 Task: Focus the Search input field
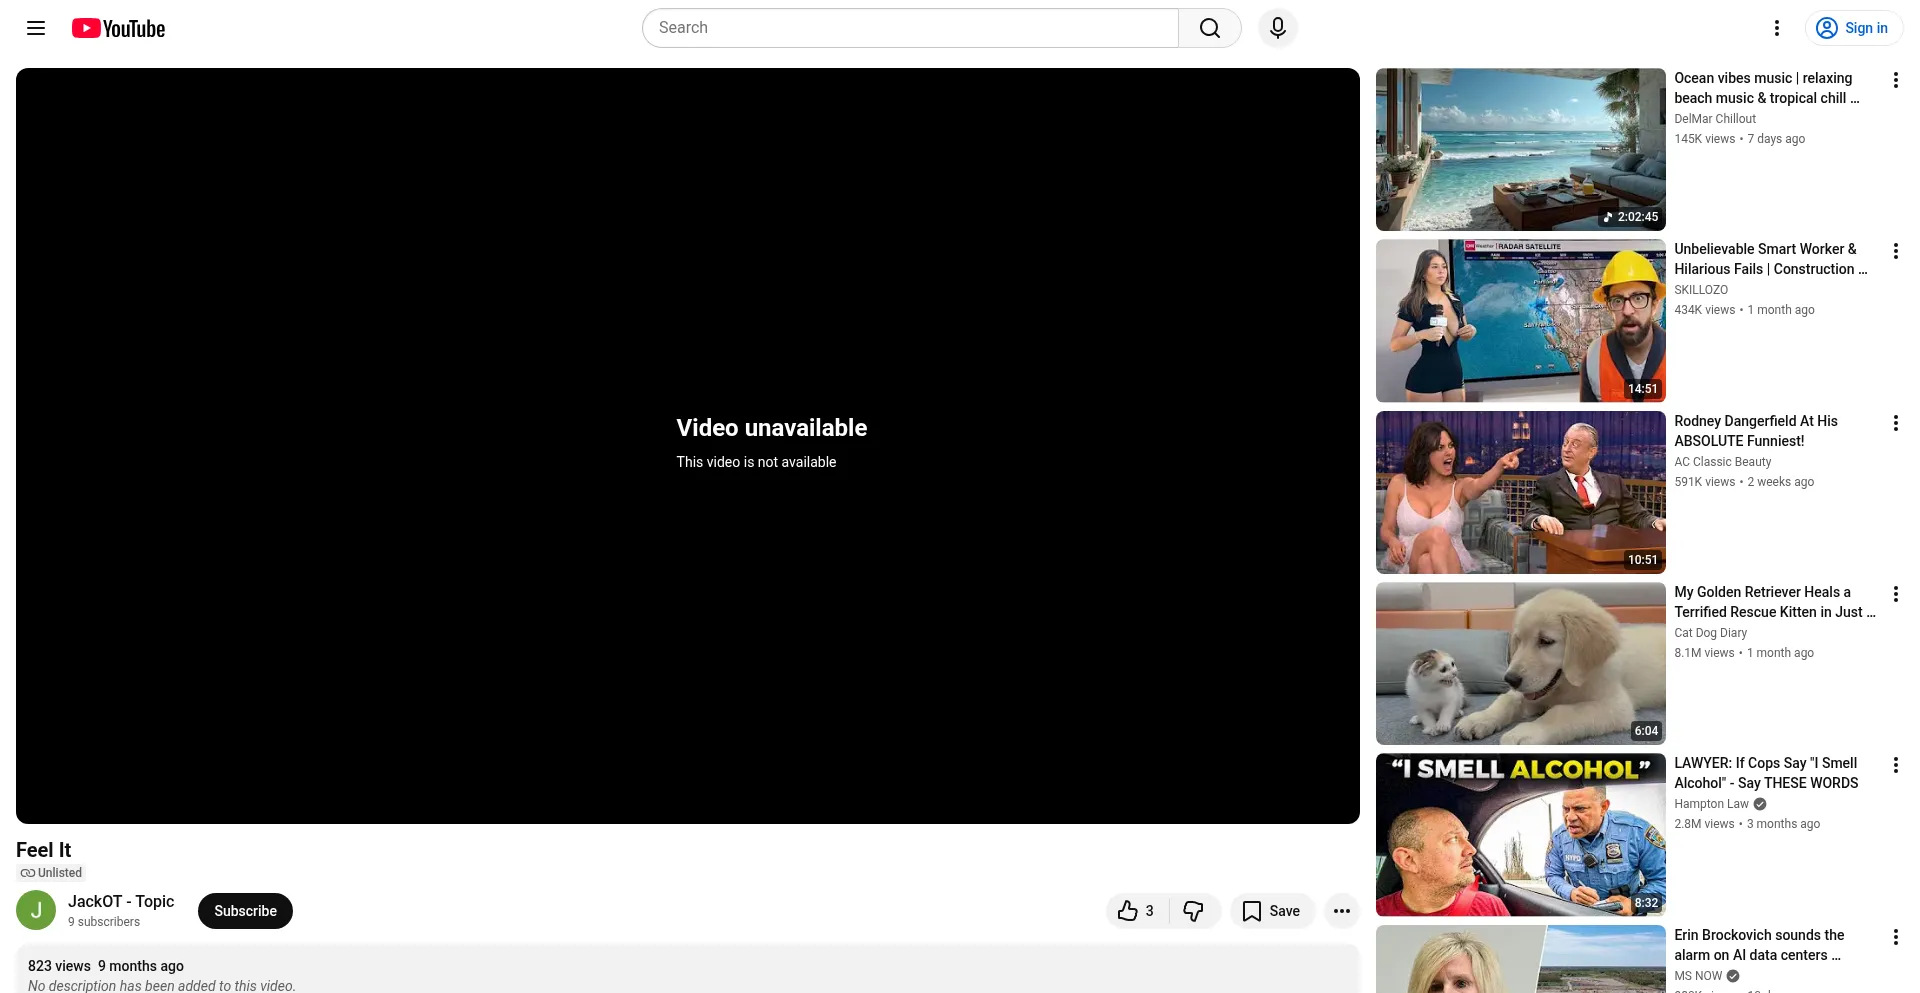coord(910,28)
